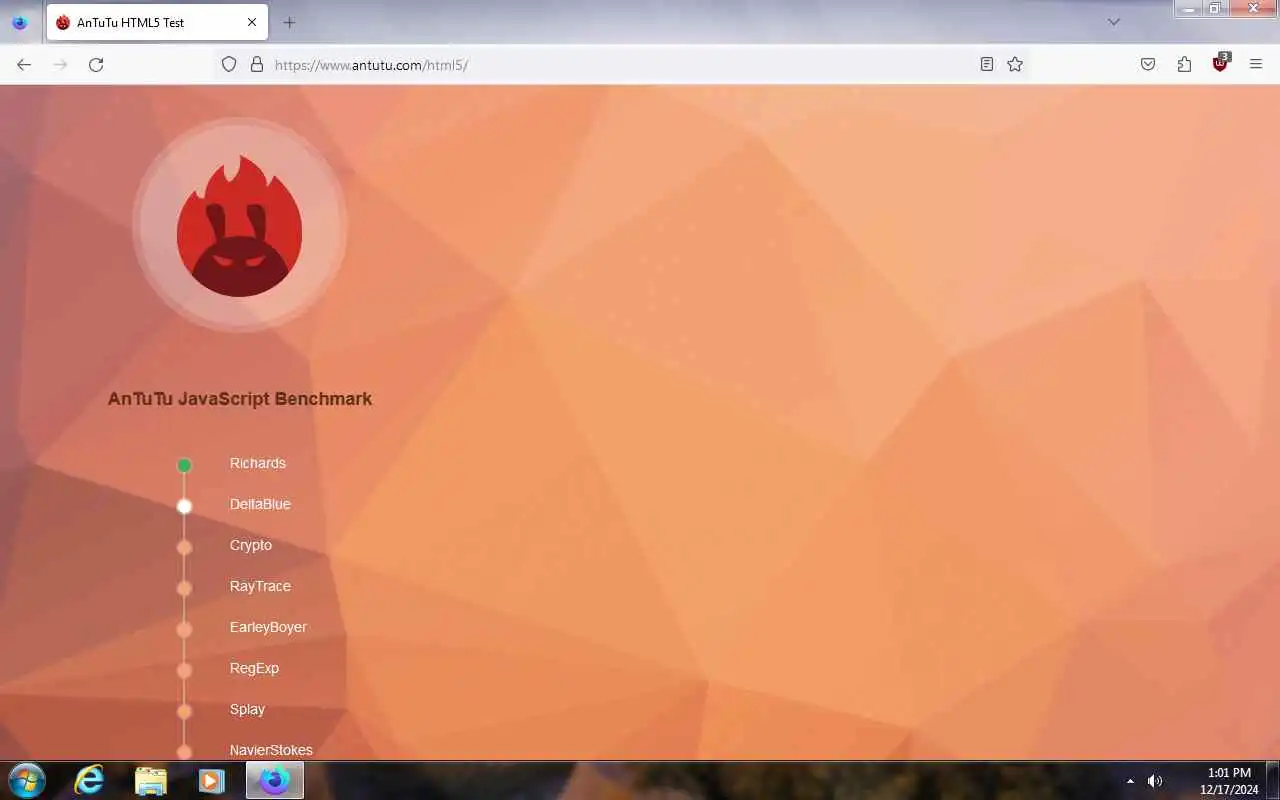
Task: Open a new browser tab
Action: point(289,22)
